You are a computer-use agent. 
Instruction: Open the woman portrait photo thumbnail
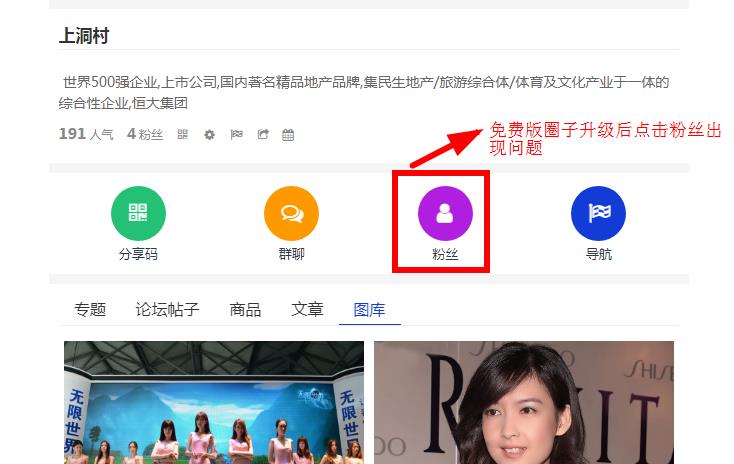click(x=524, y=402)
